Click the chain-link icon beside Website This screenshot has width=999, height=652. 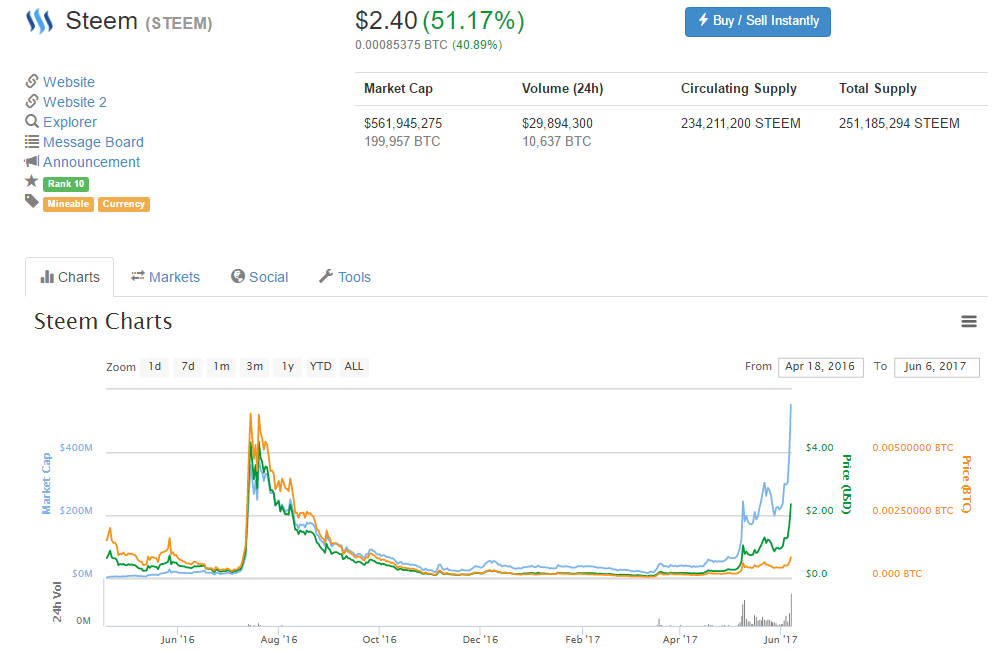click(x=32, y=81)
